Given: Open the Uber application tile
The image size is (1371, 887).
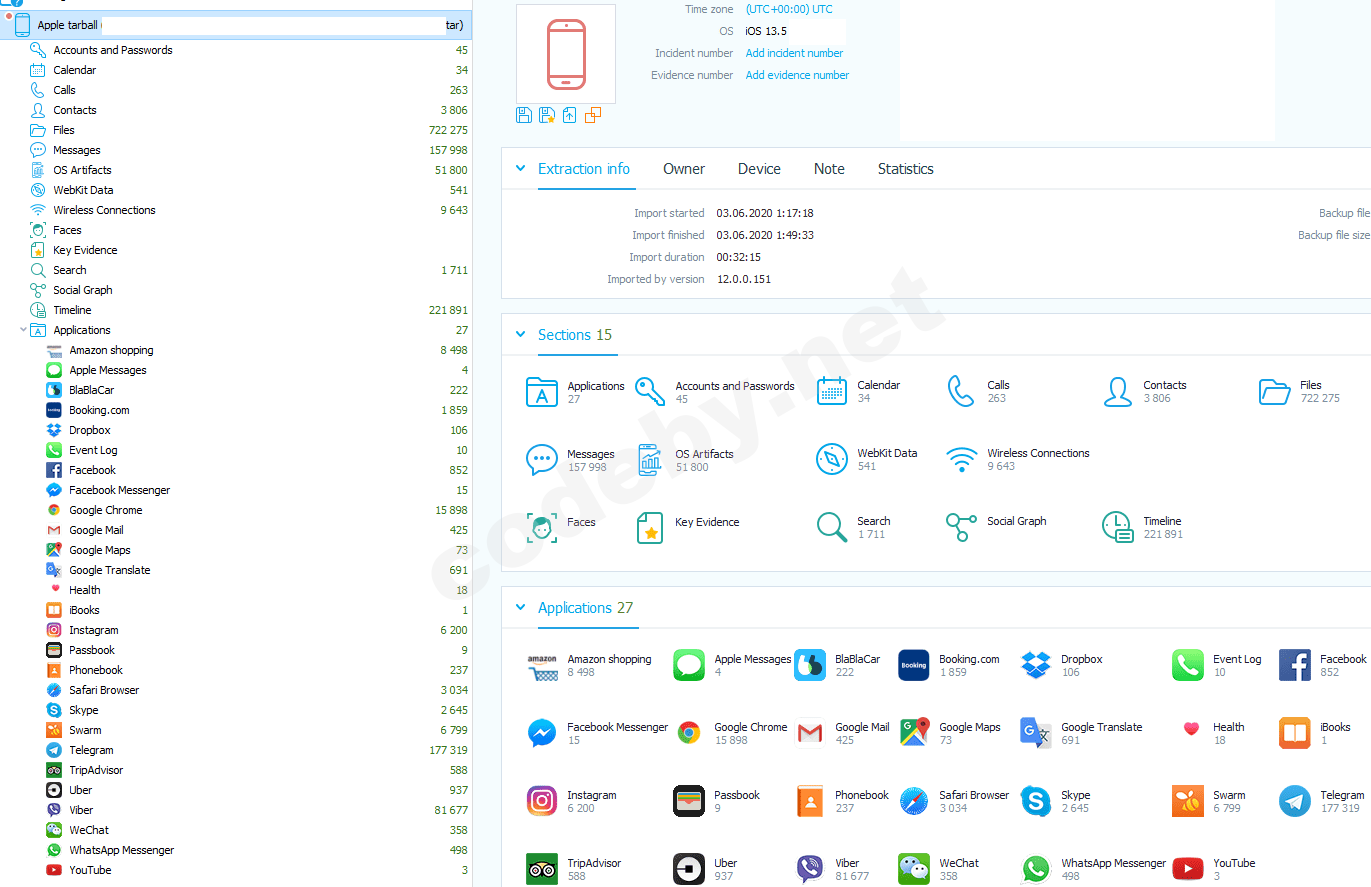Looking at the screenshot, I should [x=706, y=869].
